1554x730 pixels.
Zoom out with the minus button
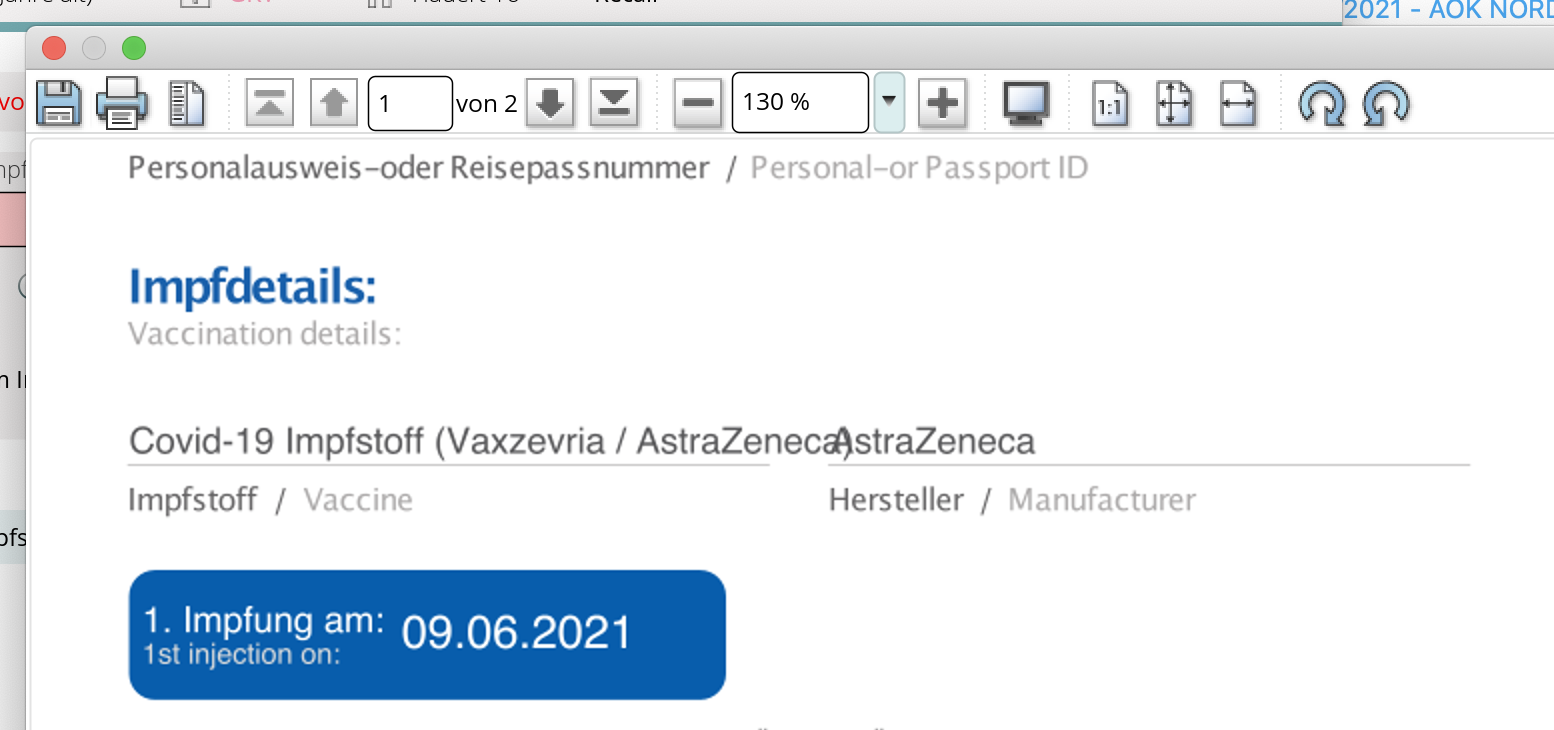[x=698, y=103]
